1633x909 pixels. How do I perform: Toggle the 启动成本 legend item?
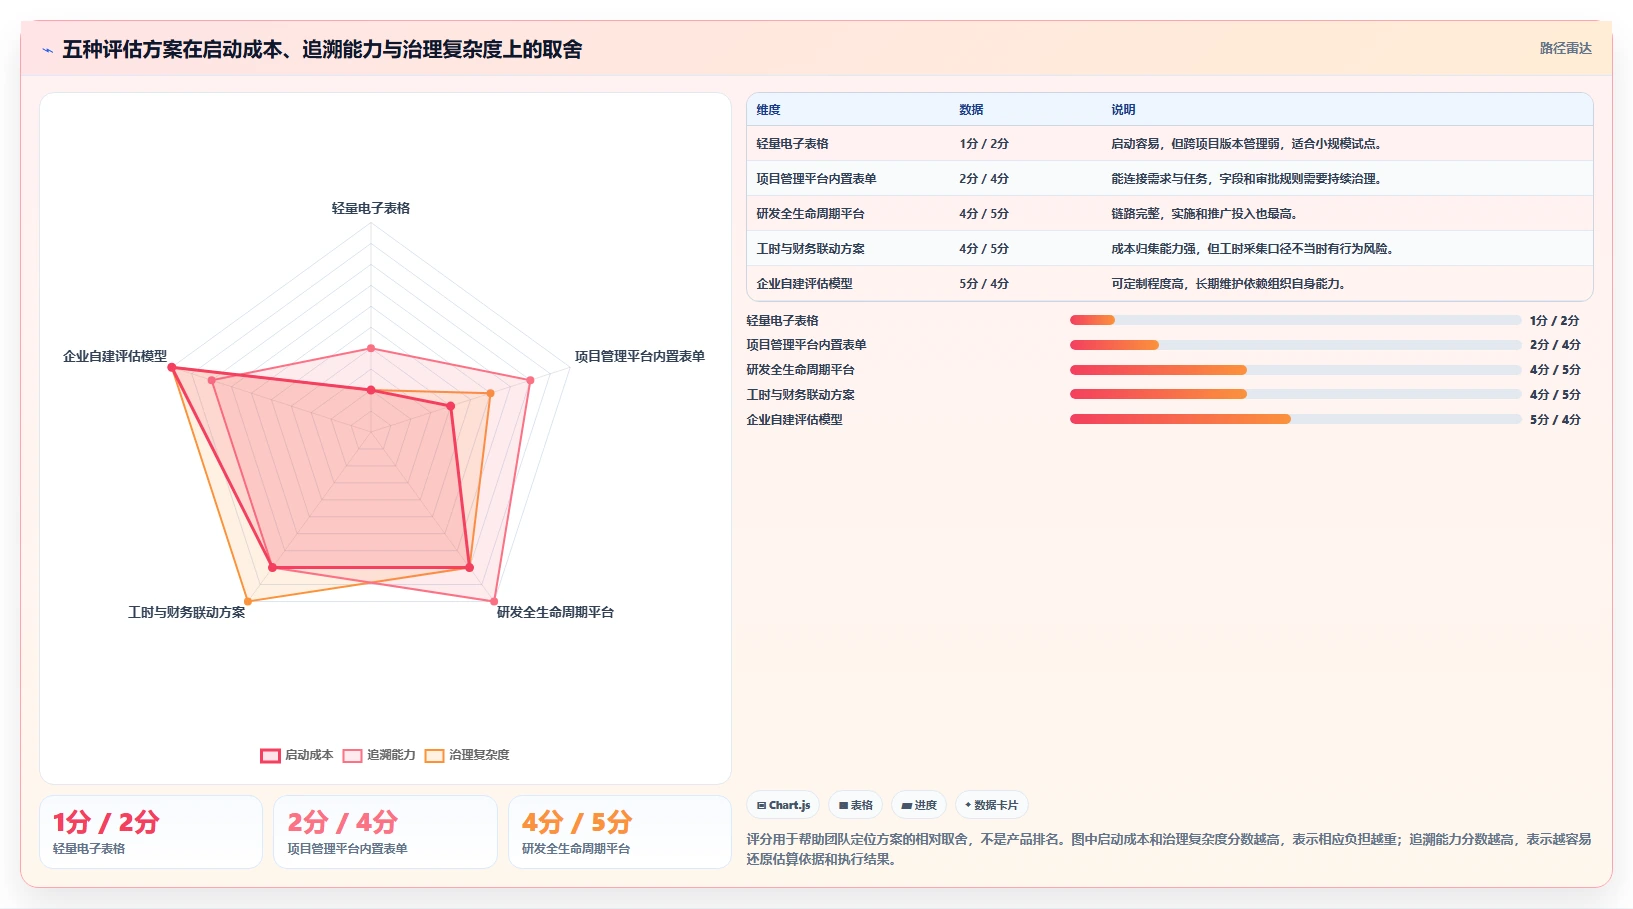(x=297, y=755)
